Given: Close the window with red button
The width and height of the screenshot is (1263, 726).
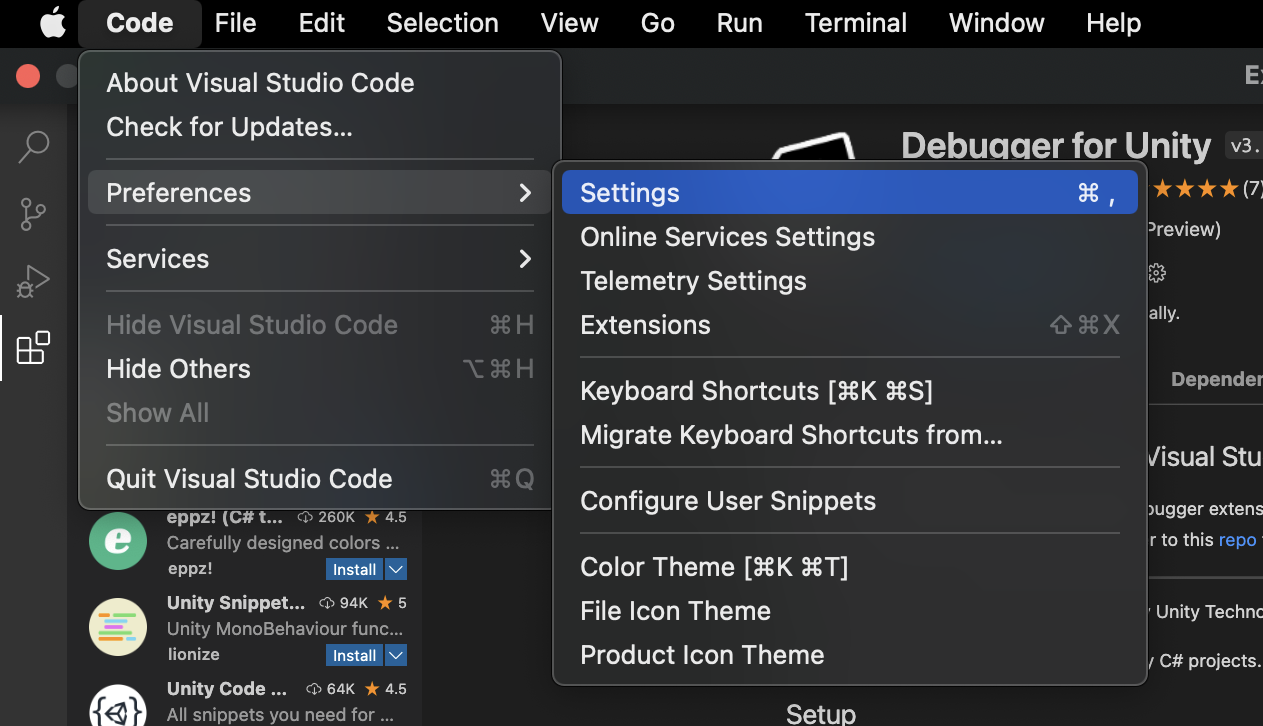Looking at the screenshot, I should click(x=28, y=76).
